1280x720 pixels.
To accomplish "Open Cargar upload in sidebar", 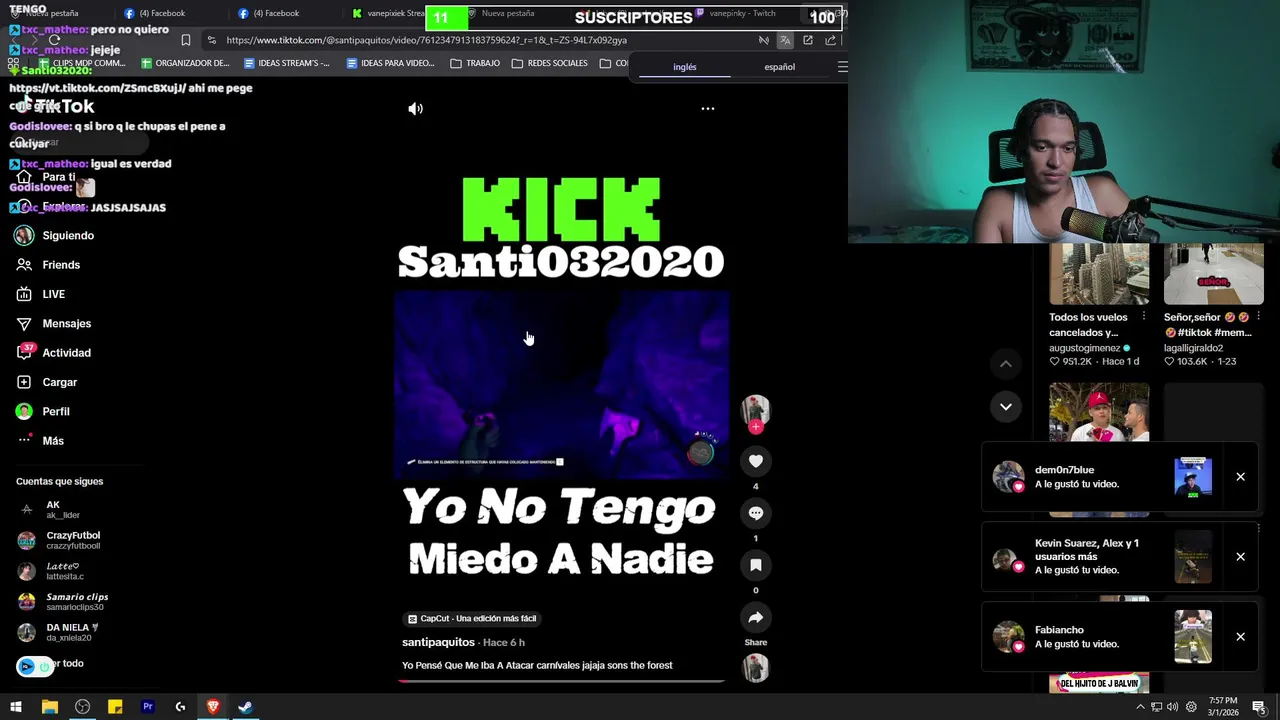I will pos(47,382).
